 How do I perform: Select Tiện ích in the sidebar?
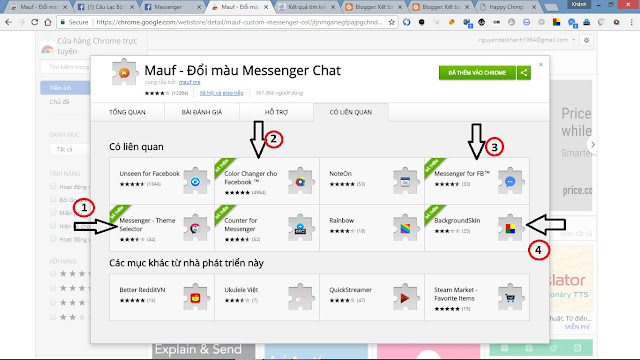coord(65,88)
